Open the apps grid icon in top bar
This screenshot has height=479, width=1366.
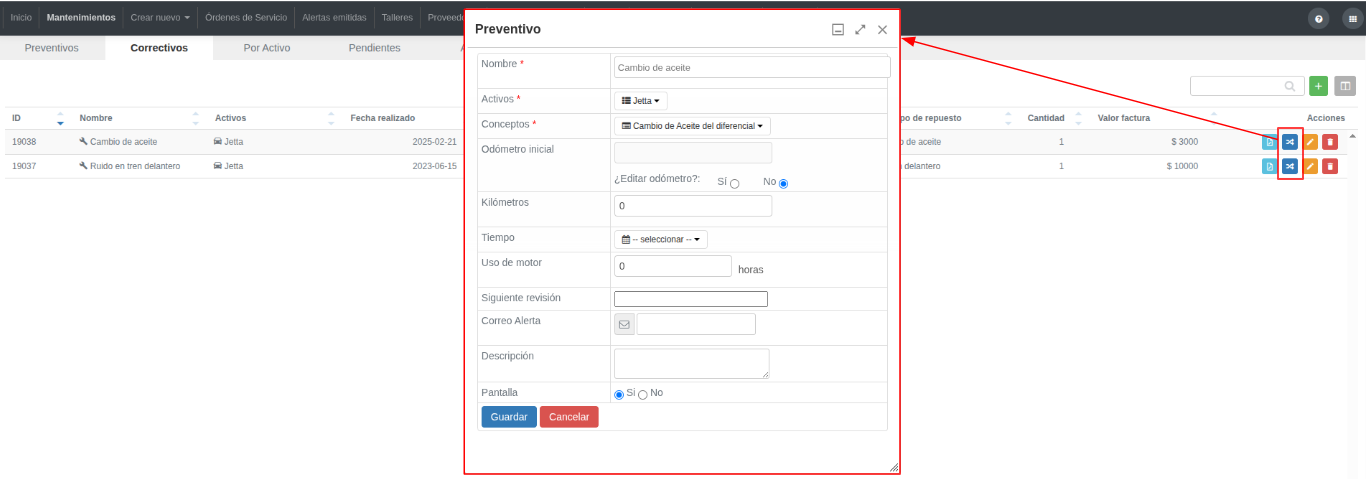coord(1351,18)
